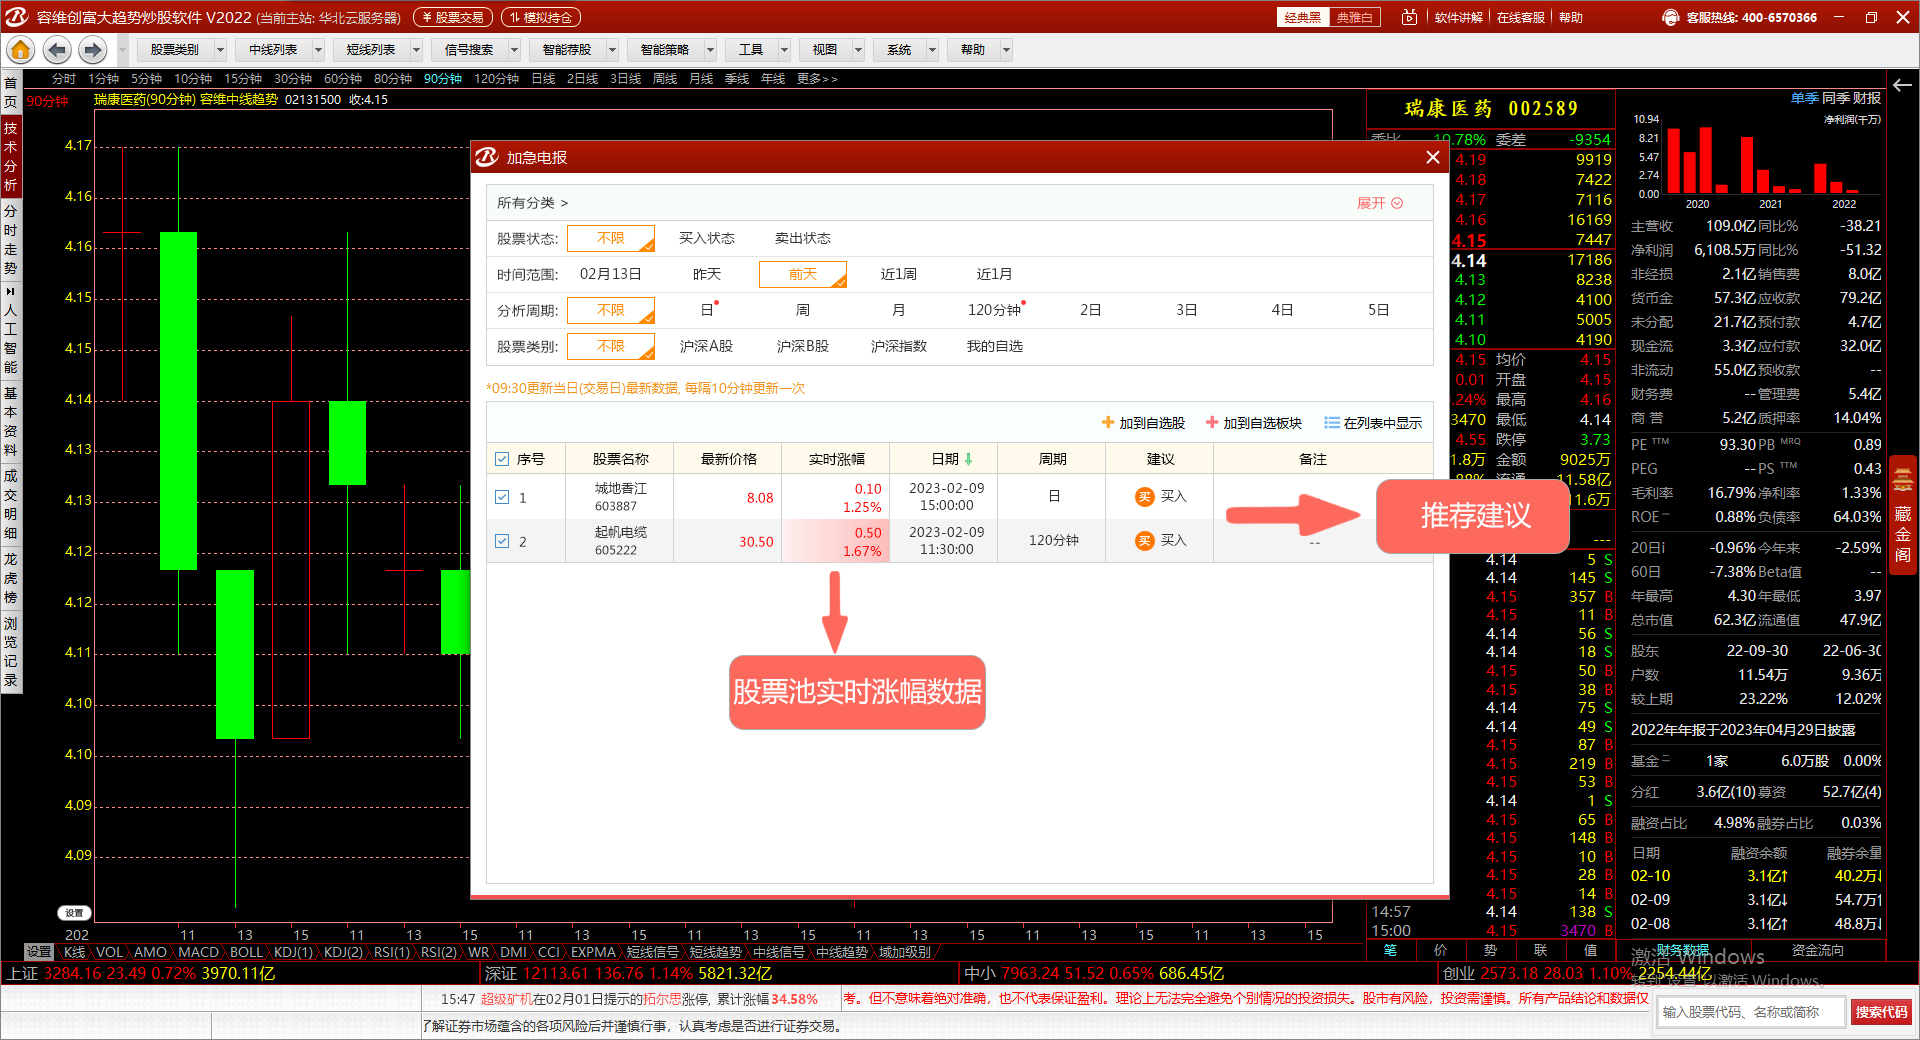The image size is (1920, 1040).
Task: Open the 信号搜索 dropdown
Action: [x=477, y=49]
